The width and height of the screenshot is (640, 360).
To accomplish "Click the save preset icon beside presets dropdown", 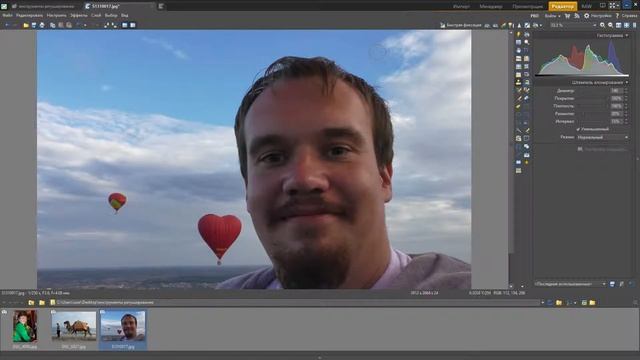I will coord(612,284).
